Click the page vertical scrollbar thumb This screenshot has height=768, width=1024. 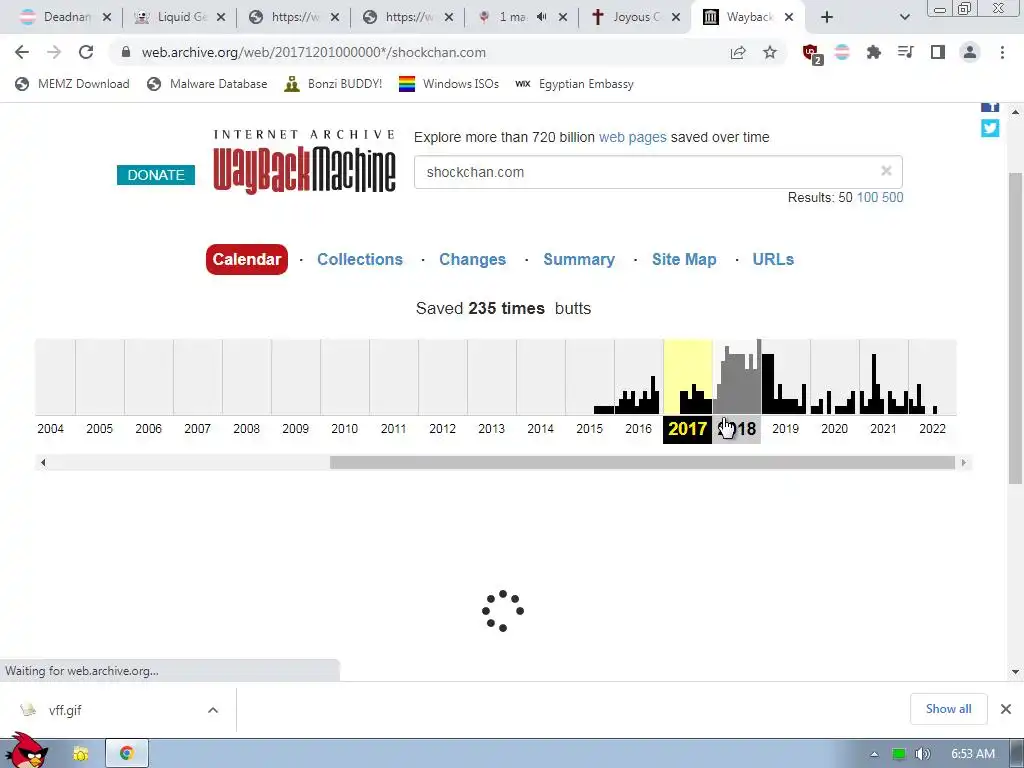[1015, 328]
